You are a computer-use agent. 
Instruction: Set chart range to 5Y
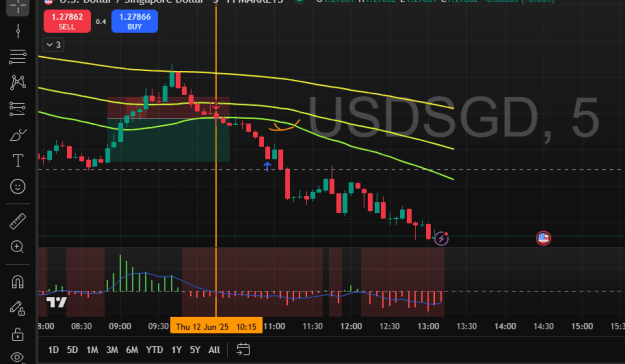195,350
